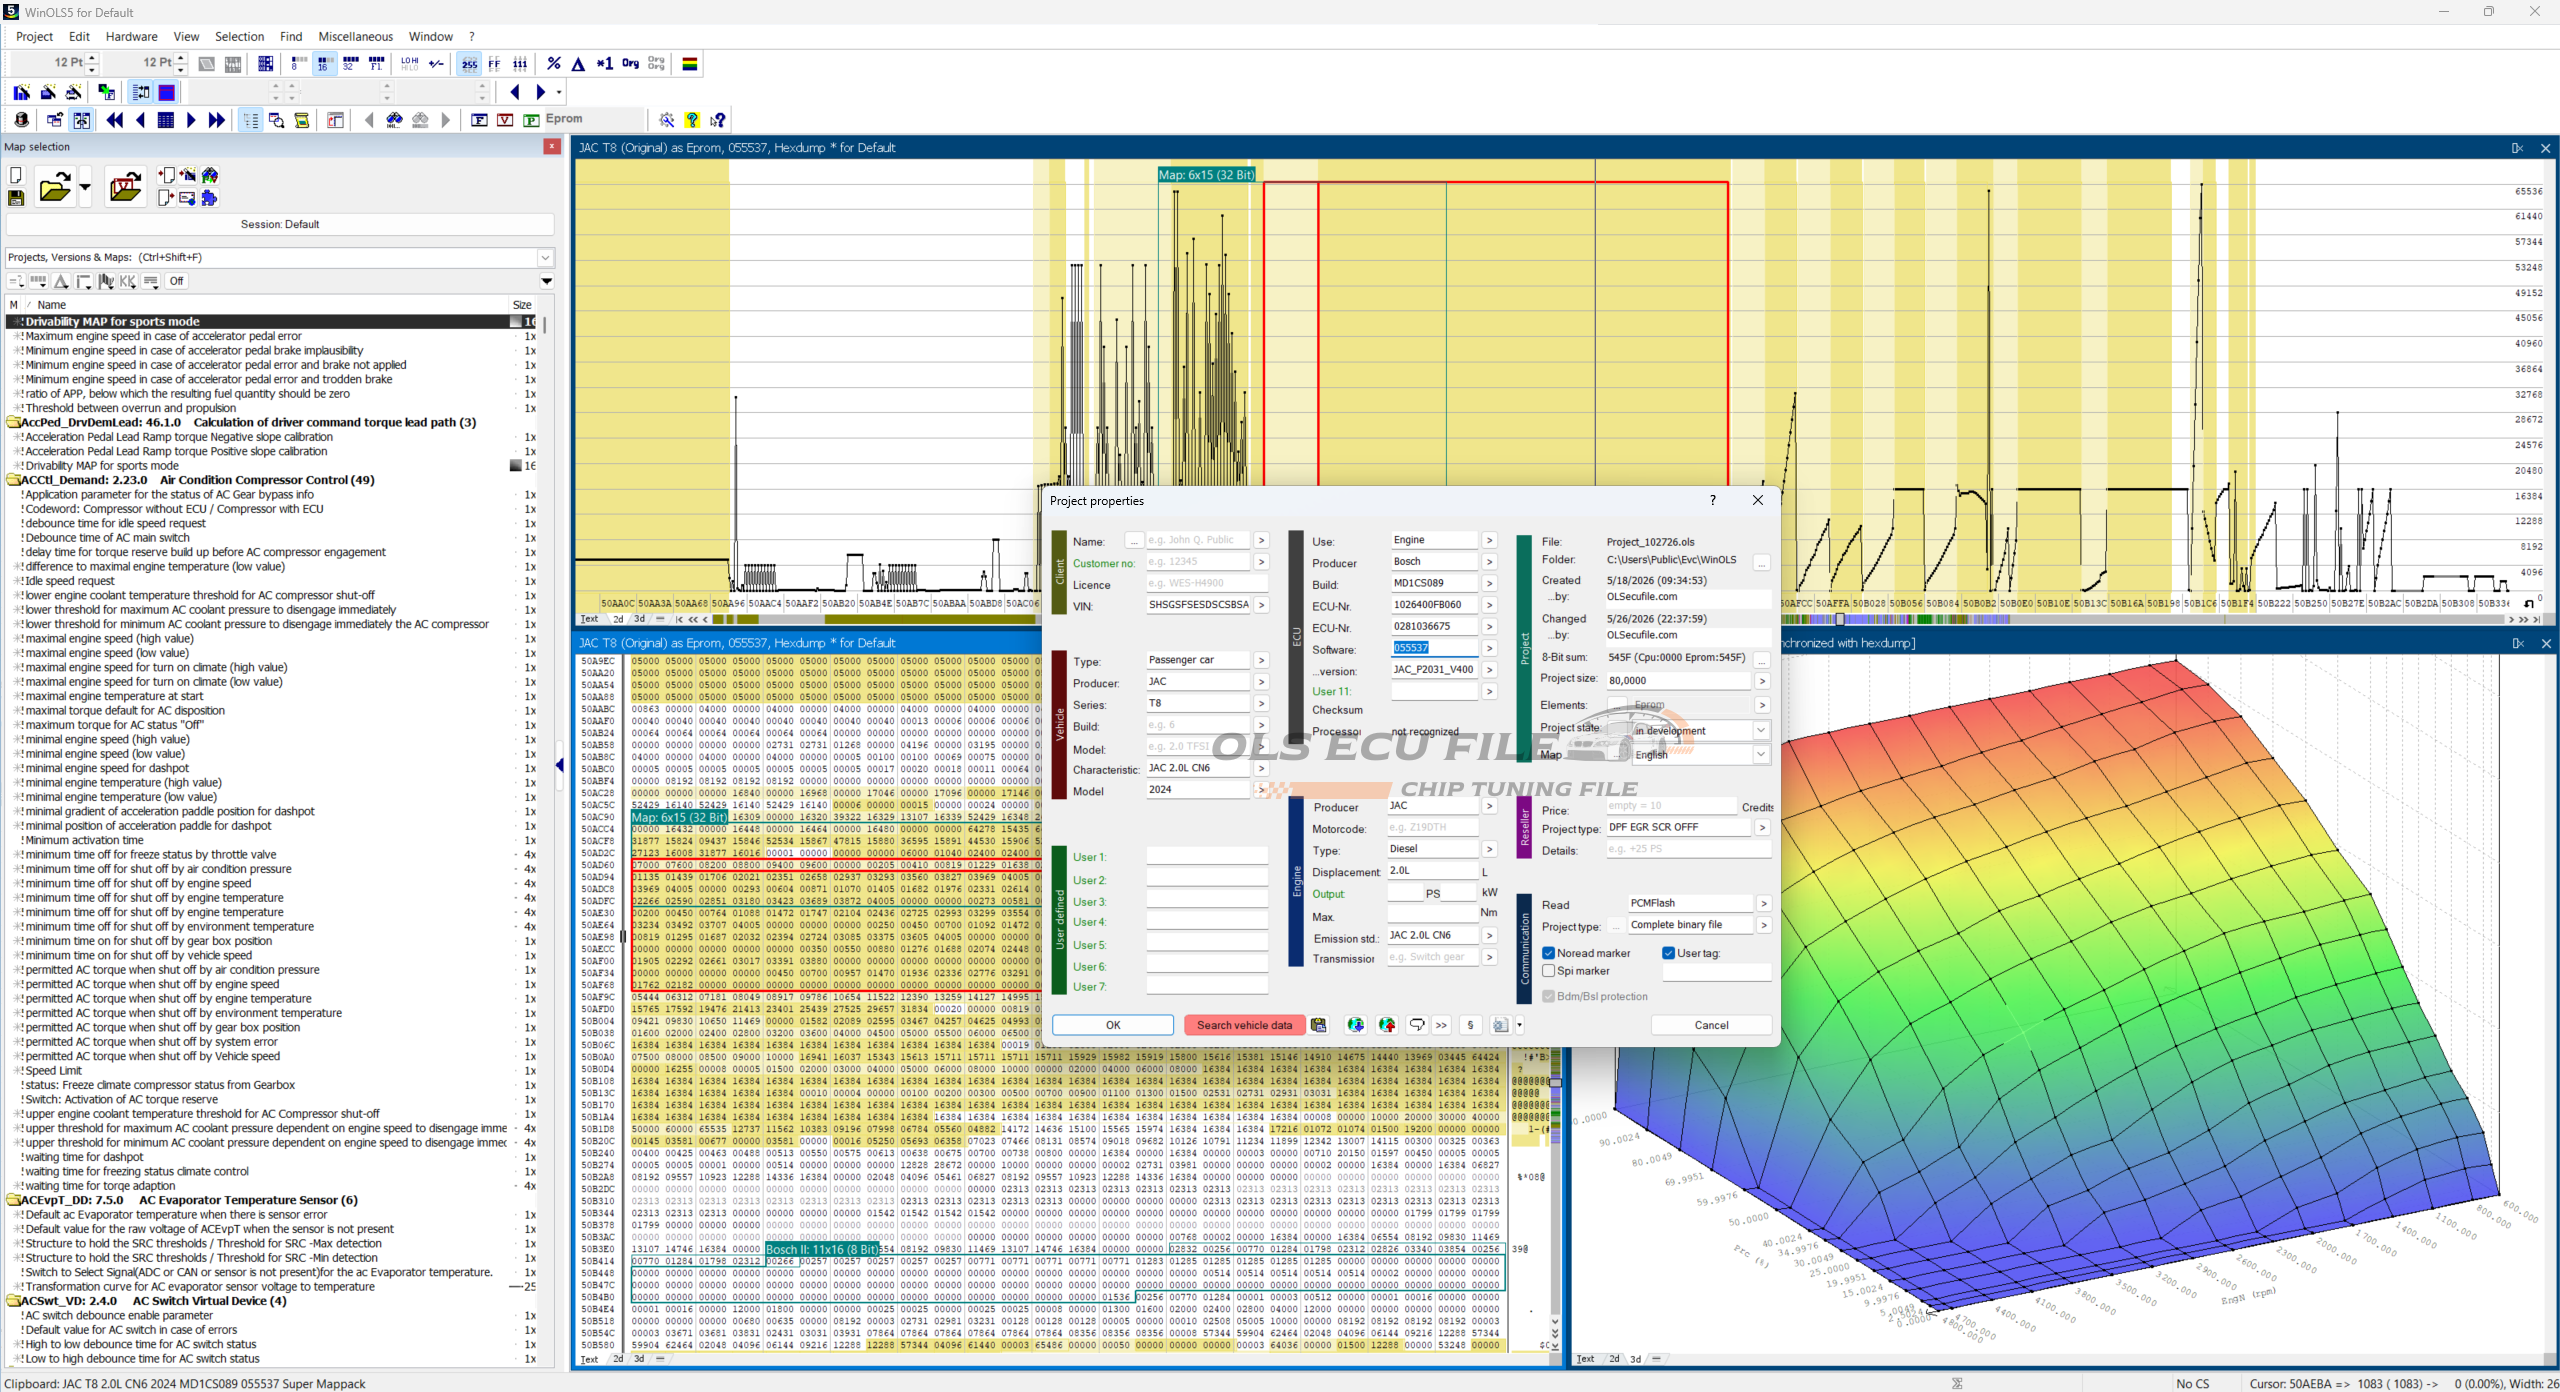Toggle the Off filter button

(177, 281)
